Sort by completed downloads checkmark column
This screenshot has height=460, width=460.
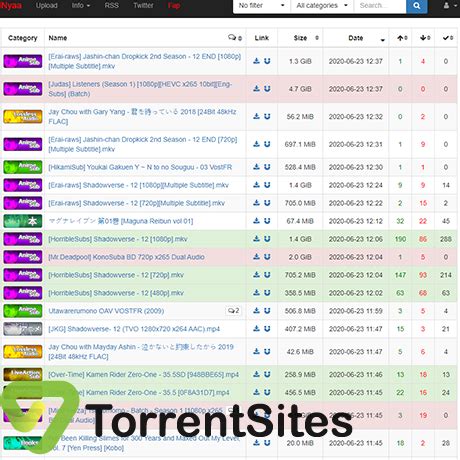(x=446, y=38)
